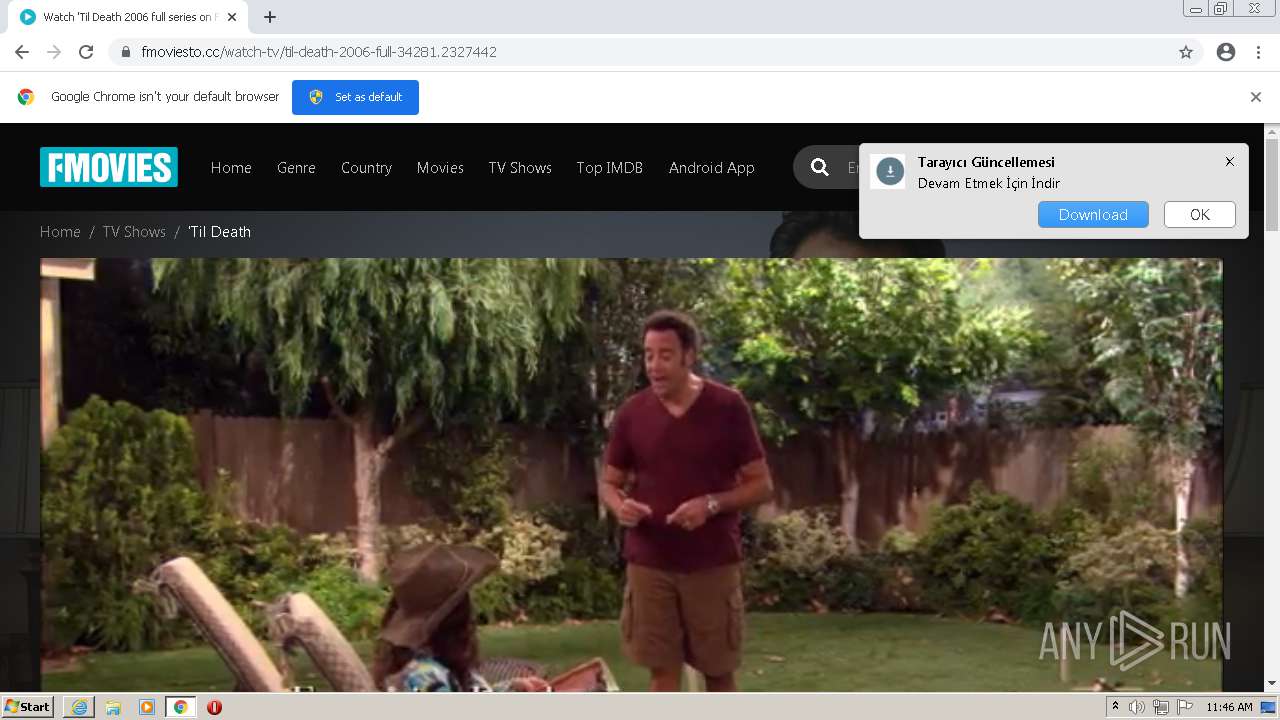Dismiss the default browser infobar

pos(1256,97)
